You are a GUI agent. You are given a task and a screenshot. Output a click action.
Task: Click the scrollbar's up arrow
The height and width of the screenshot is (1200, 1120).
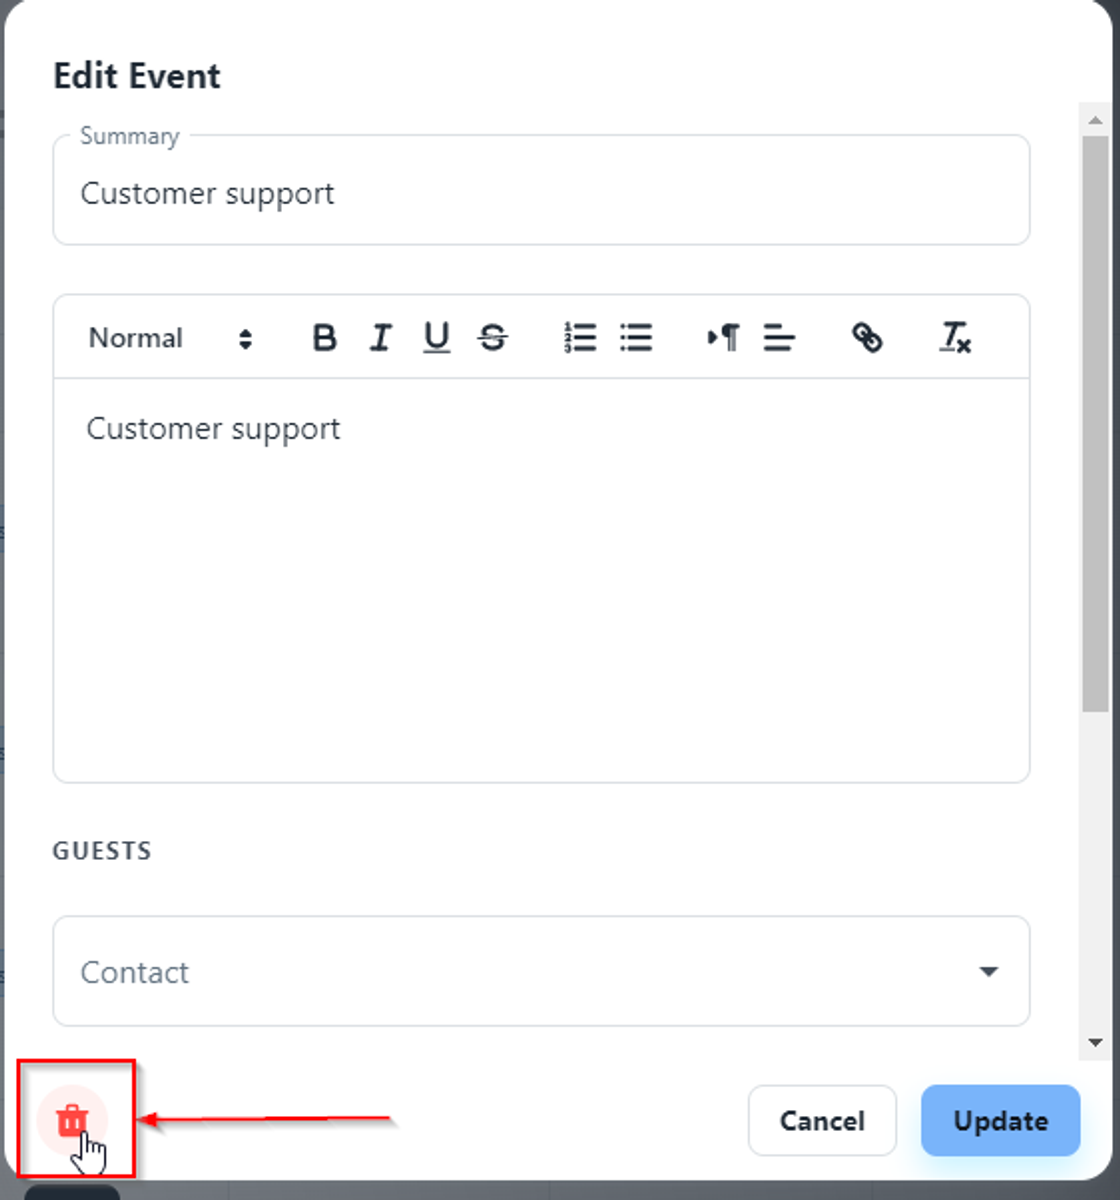click(1095, 120)
